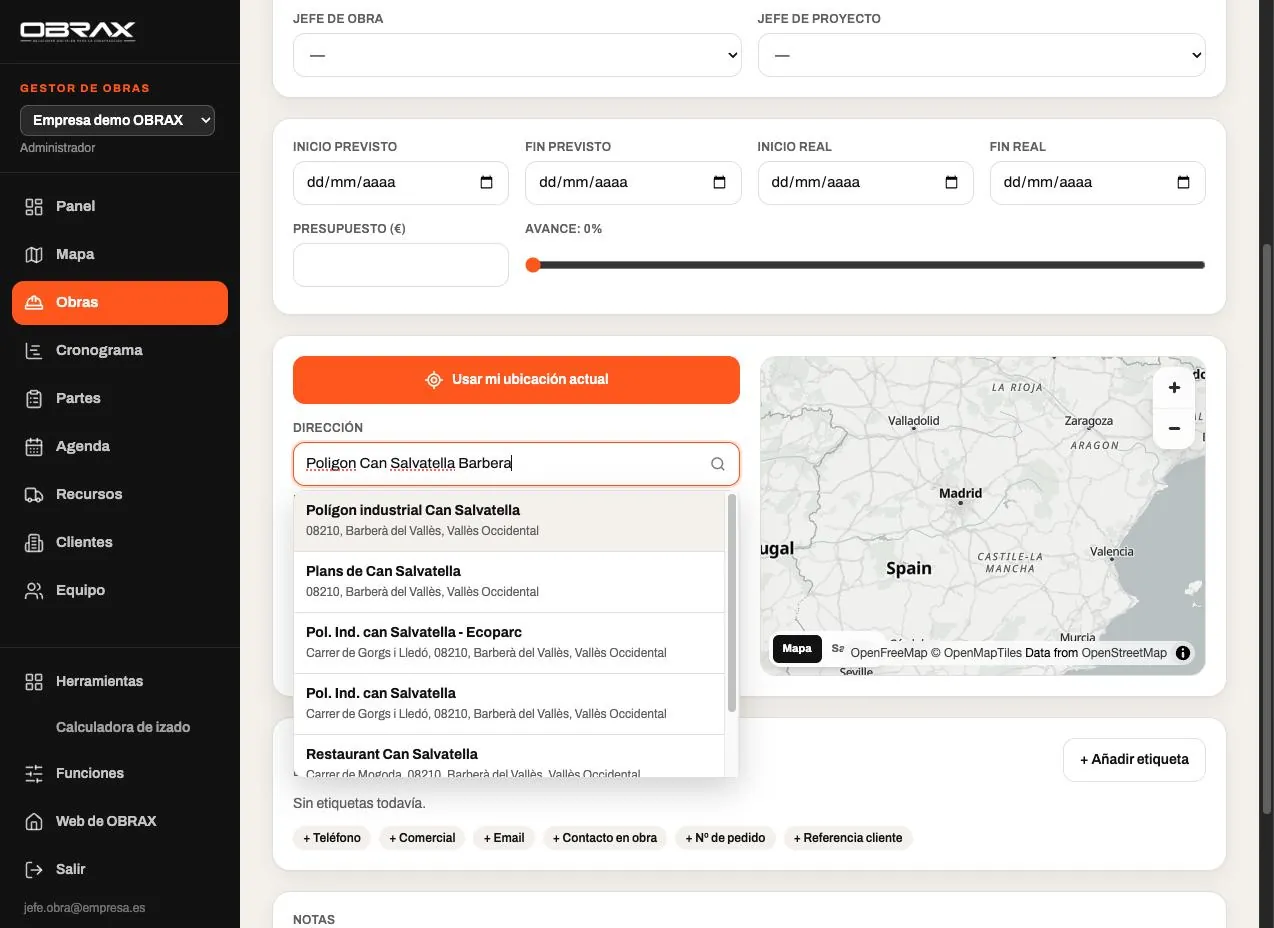
Task: Click the OpenFreeMap attribution link
Action: [x=889, y=653]
